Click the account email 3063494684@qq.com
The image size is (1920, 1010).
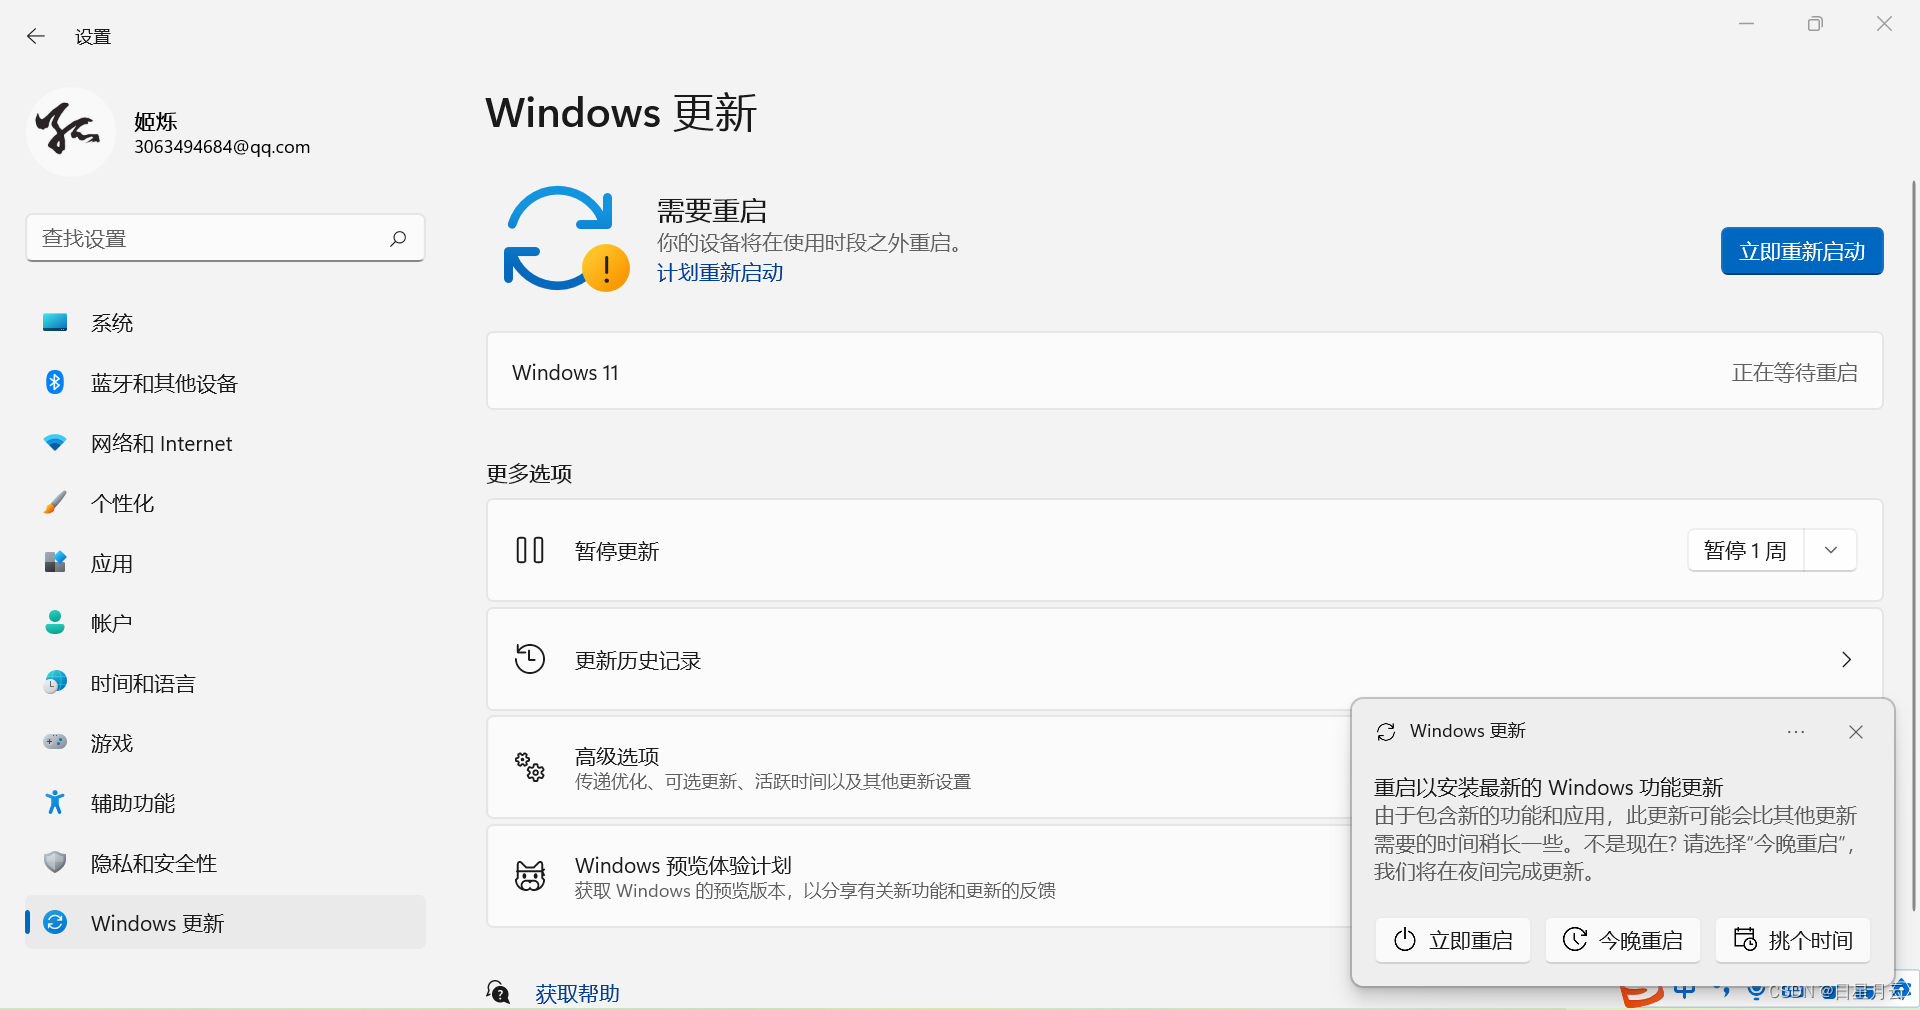[x=222, y=147]
